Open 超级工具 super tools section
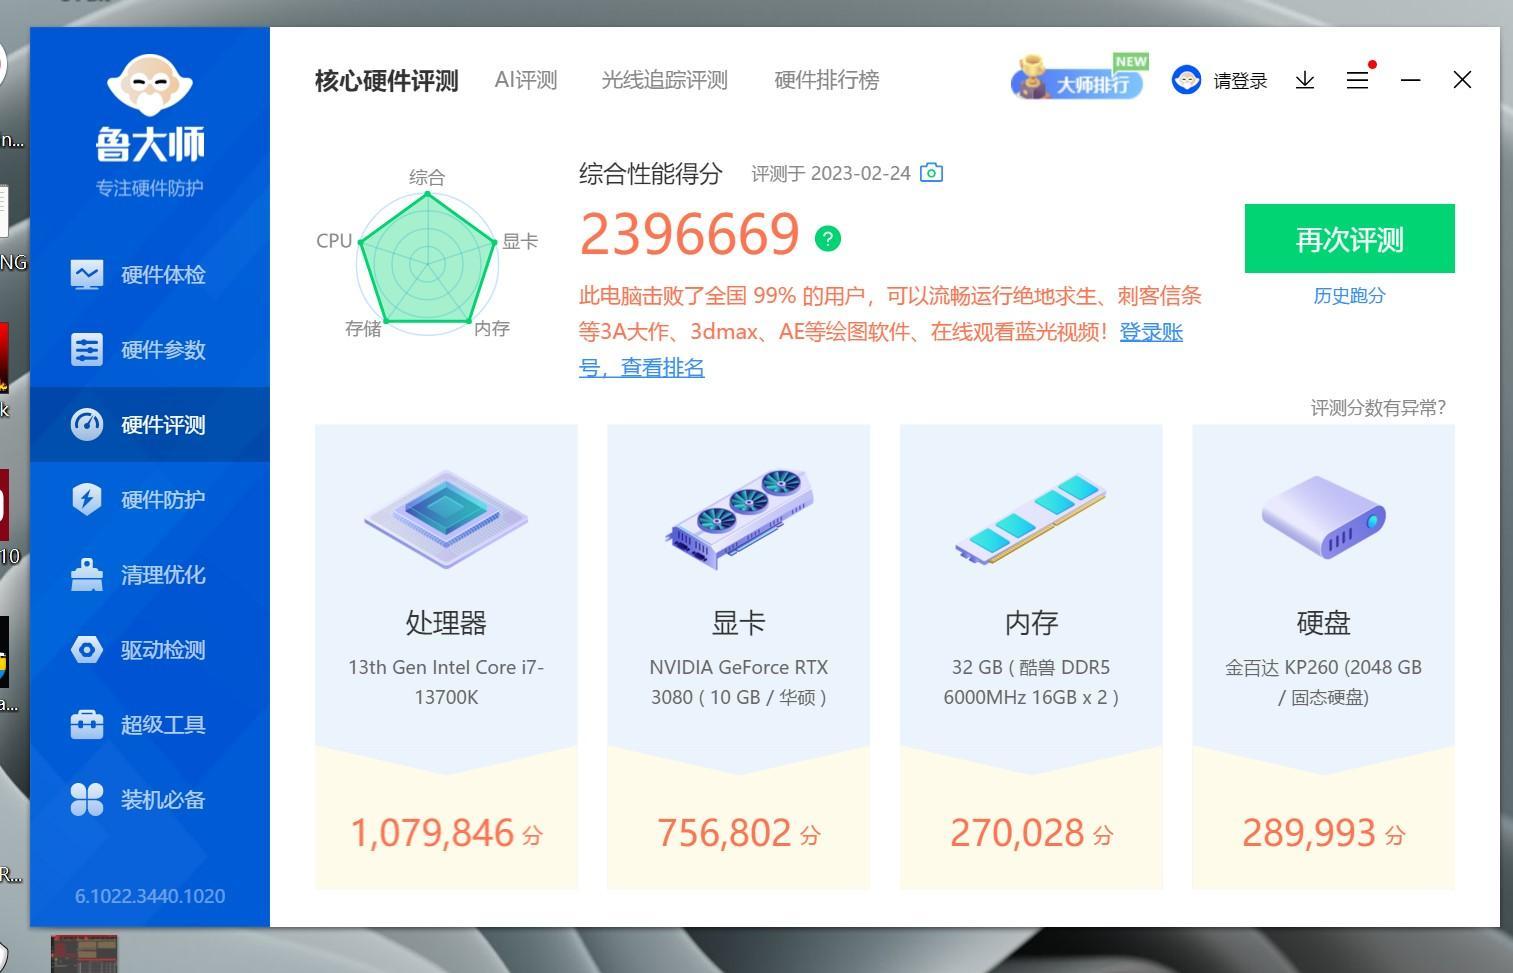This screenshot has width=1513, height=973. [150, 724]
